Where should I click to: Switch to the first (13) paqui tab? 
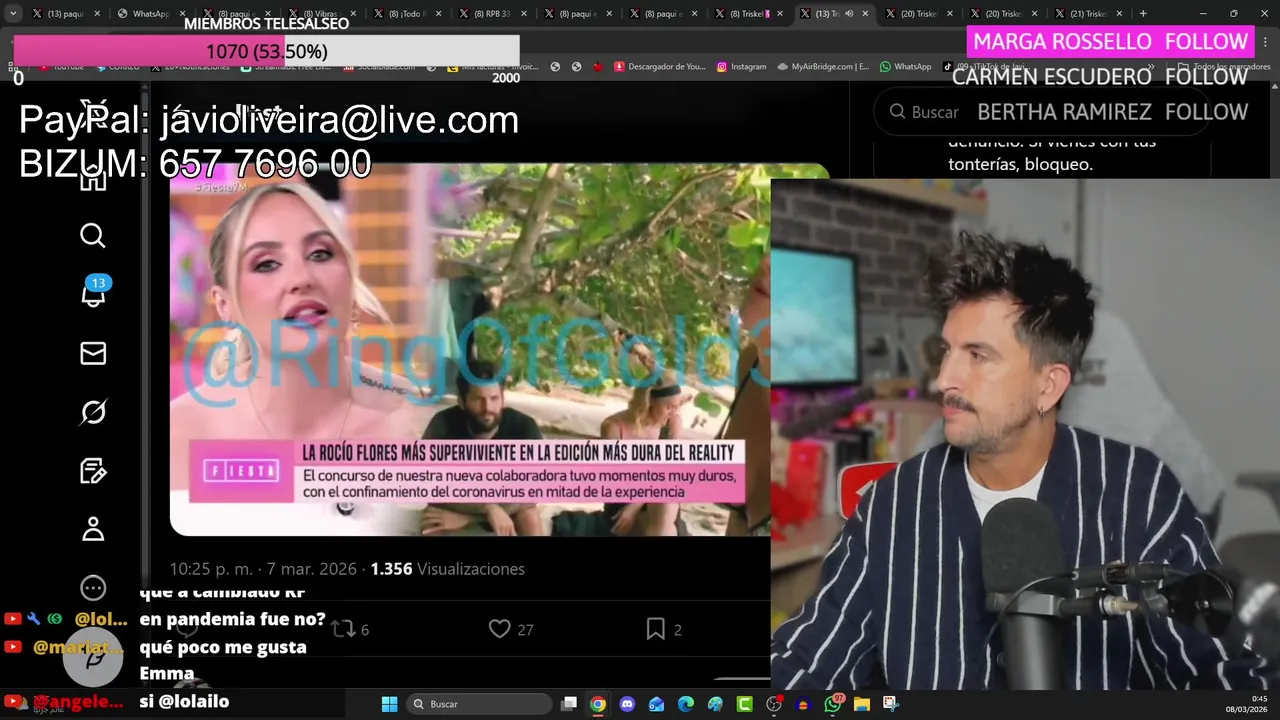[x=65, y=14]
